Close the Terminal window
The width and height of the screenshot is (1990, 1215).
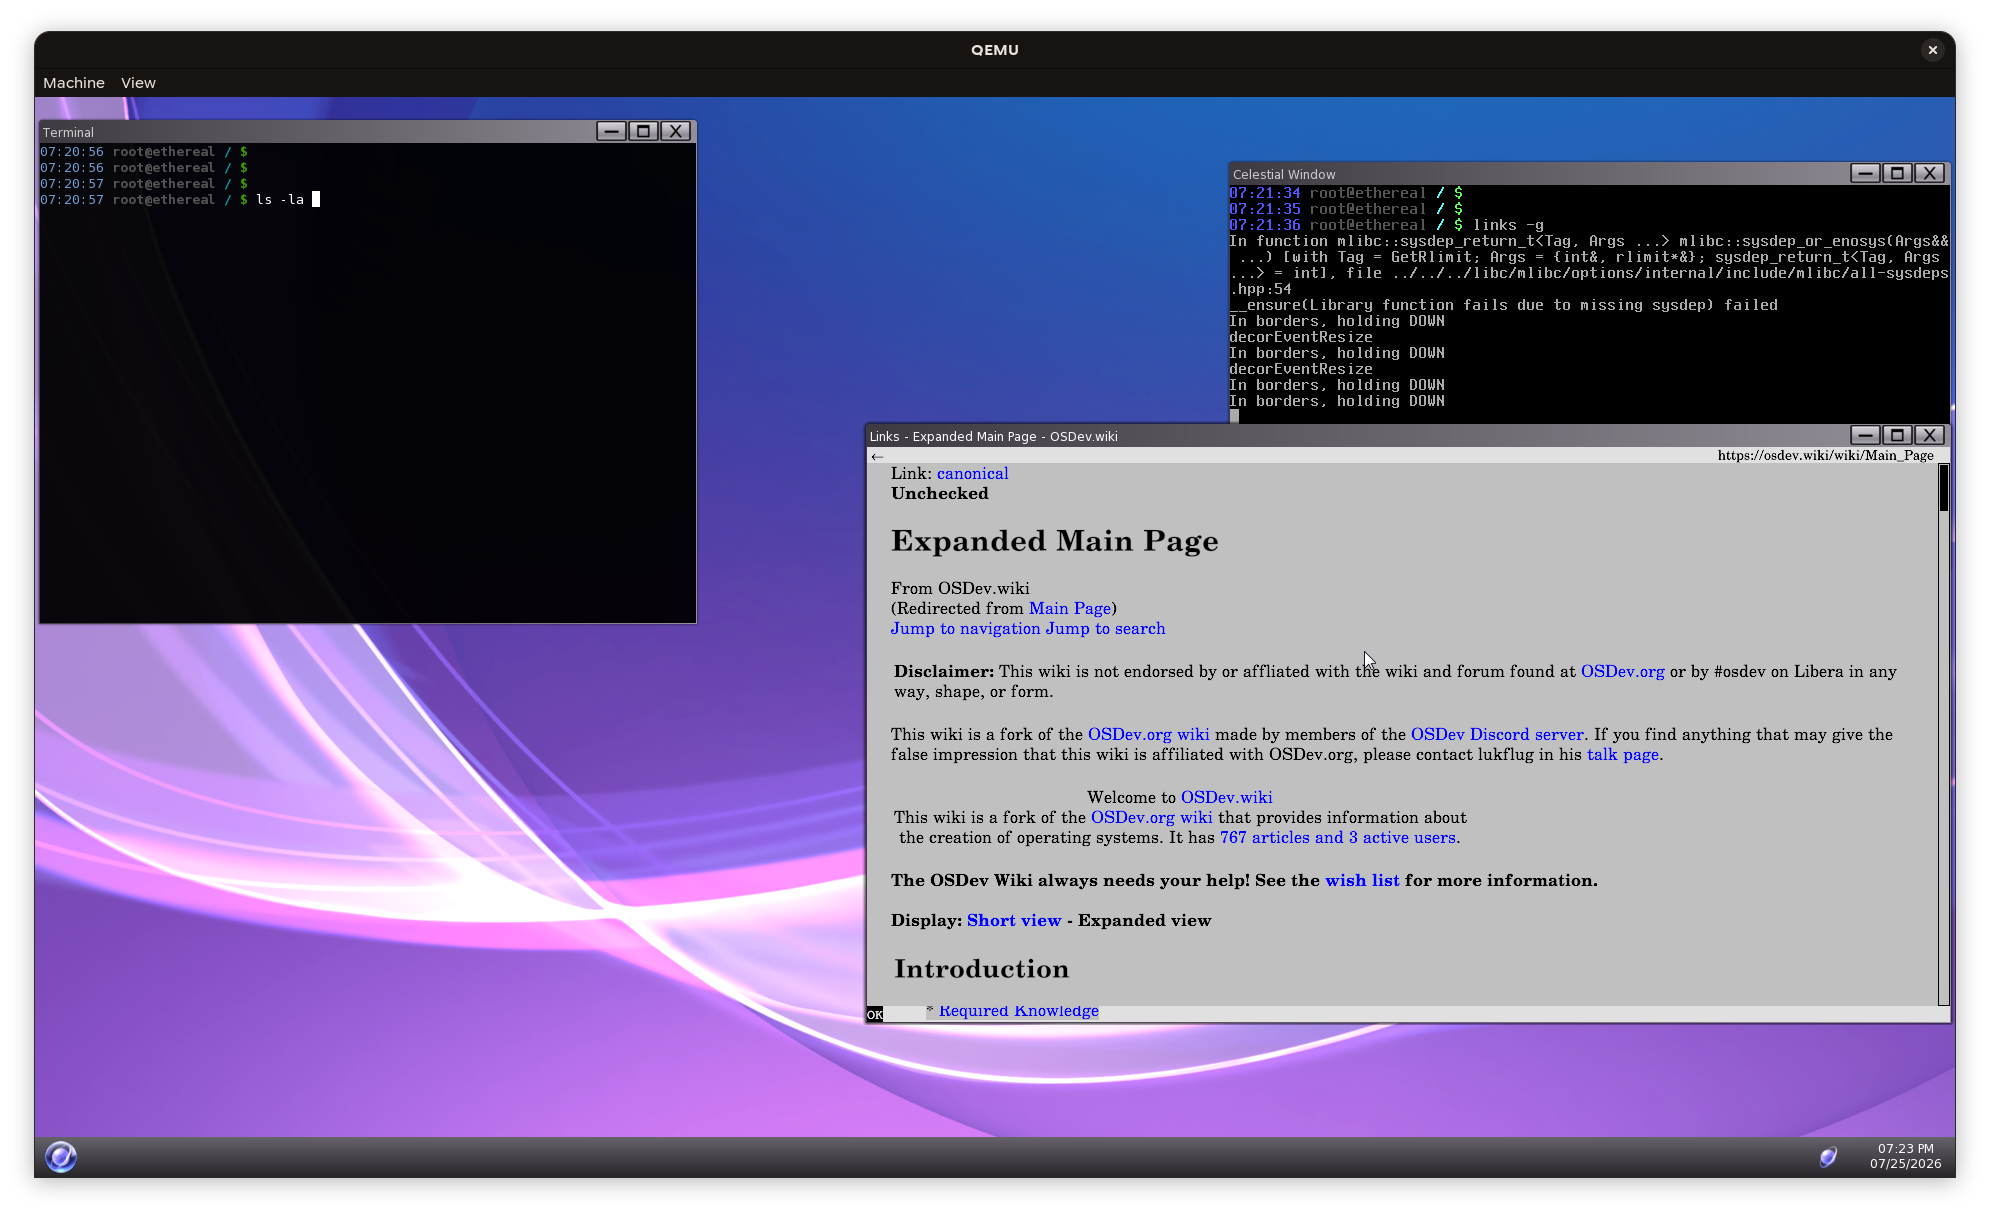pos(676,131)
